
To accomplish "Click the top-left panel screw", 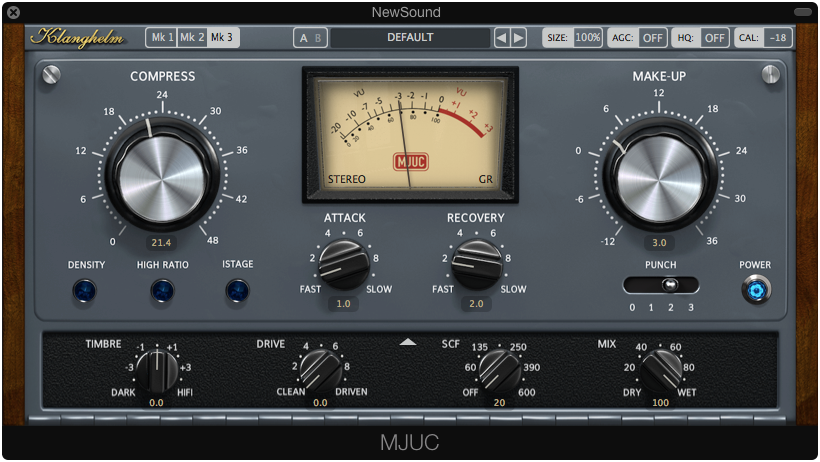I will point(51,74).
